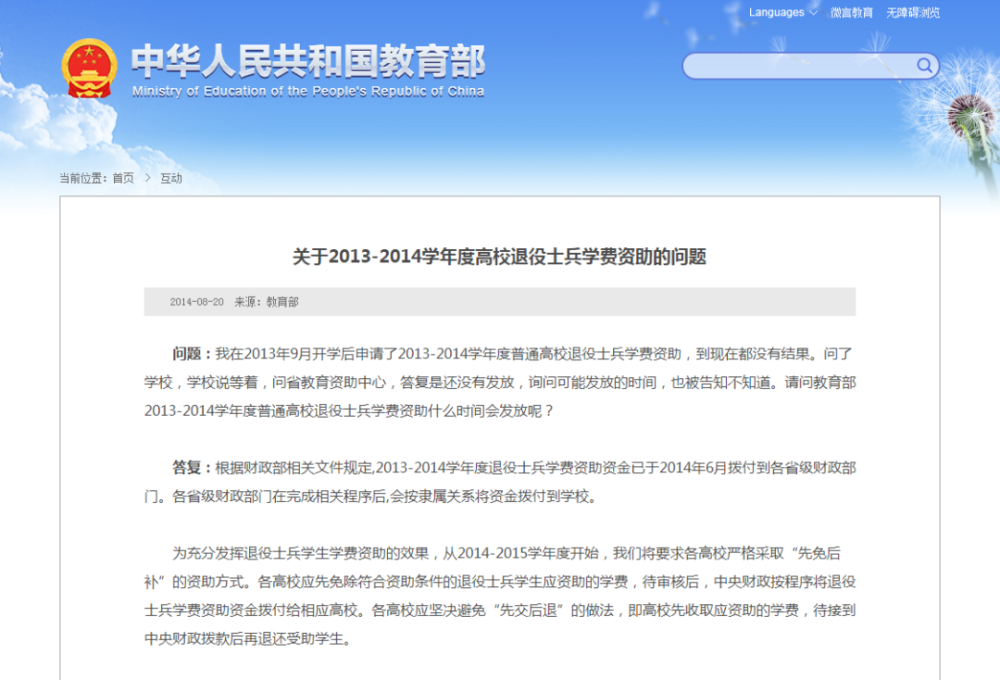Image resolution: width=1000 pixels, height=680 pixels.
Task: Click the breadcrumb arrow separator
Action: [x=147, y=178]
